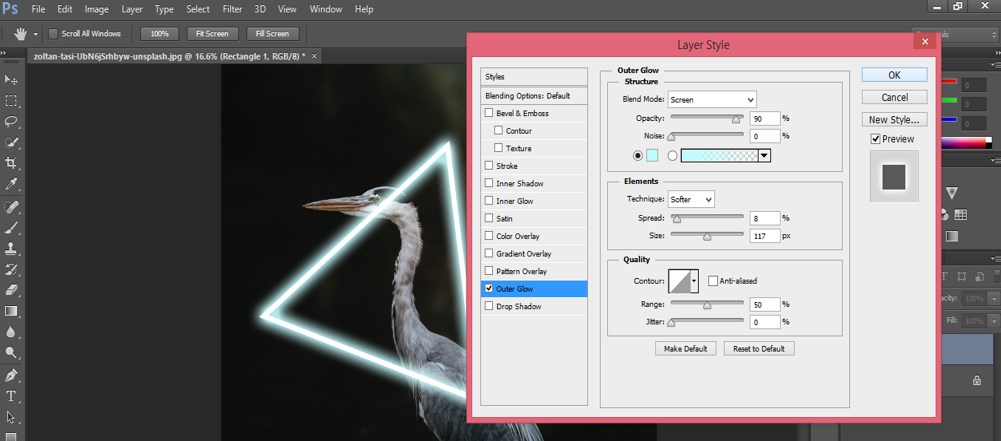
Task: Select the Horizontal Type tool
Action: tap(11, 396)
